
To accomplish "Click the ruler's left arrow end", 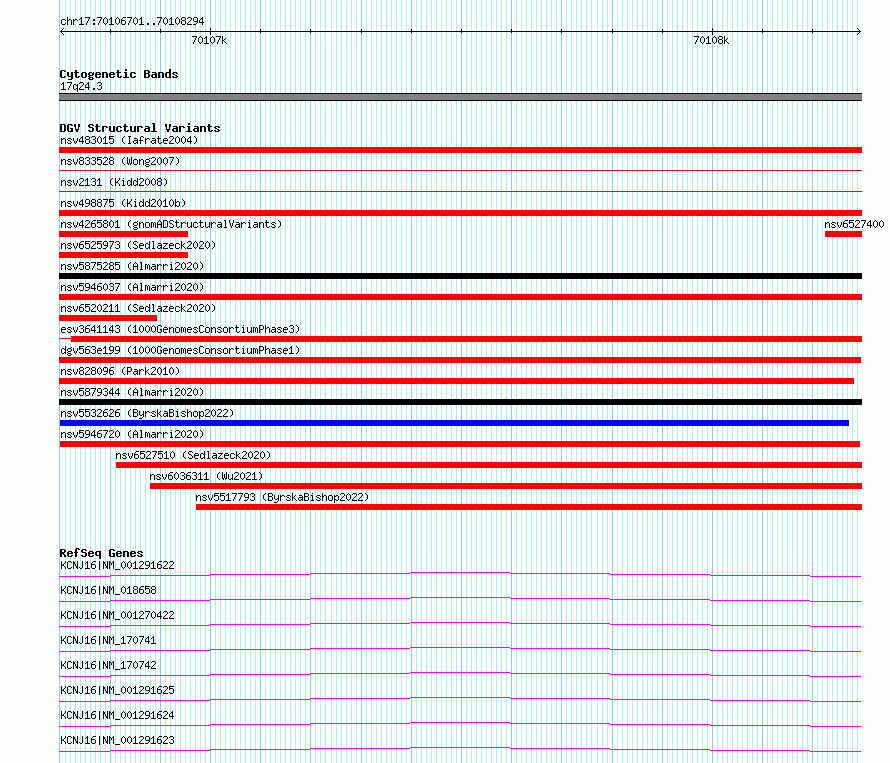I will [x=62, y=31].
